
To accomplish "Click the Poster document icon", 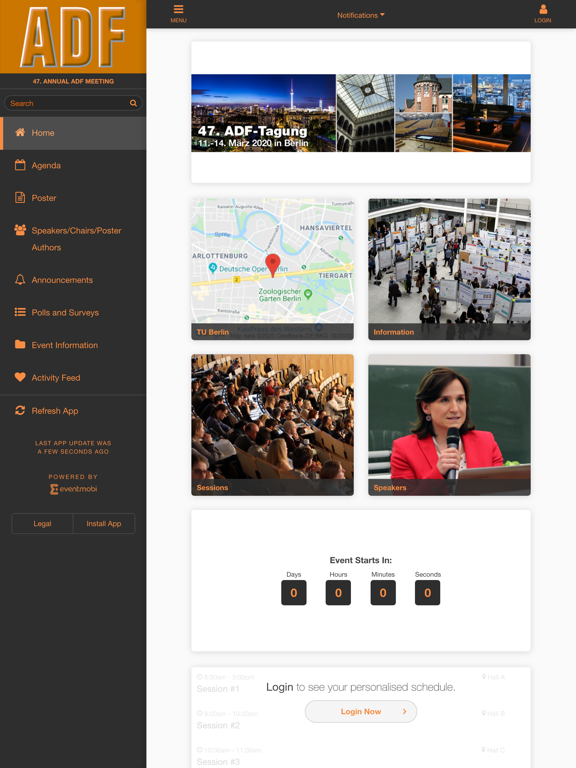I will coord(20,197).
